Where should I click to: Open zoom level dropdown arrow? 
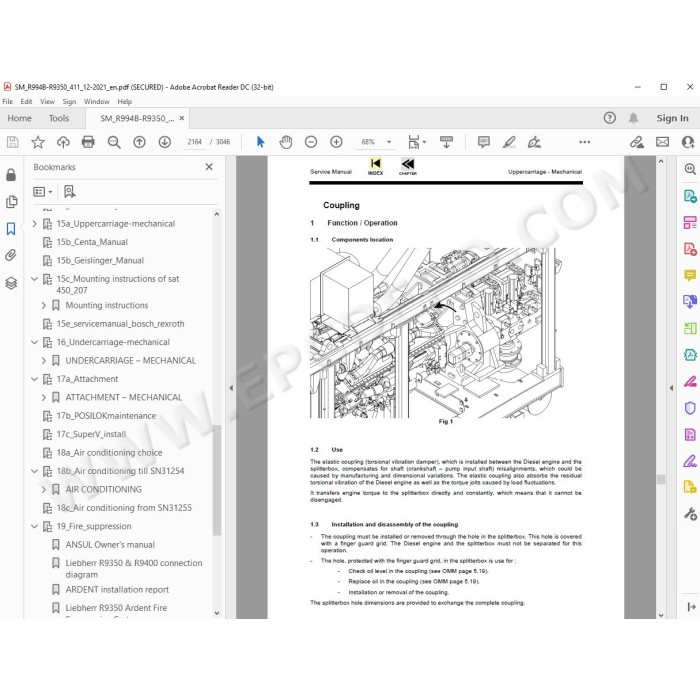(389, 142)
